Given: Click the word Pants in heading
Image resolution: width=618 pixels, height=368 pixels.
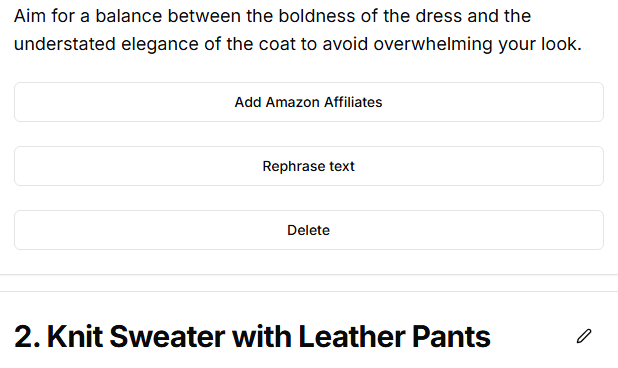Looking at the screenshot, I should (x=451, y=336).
